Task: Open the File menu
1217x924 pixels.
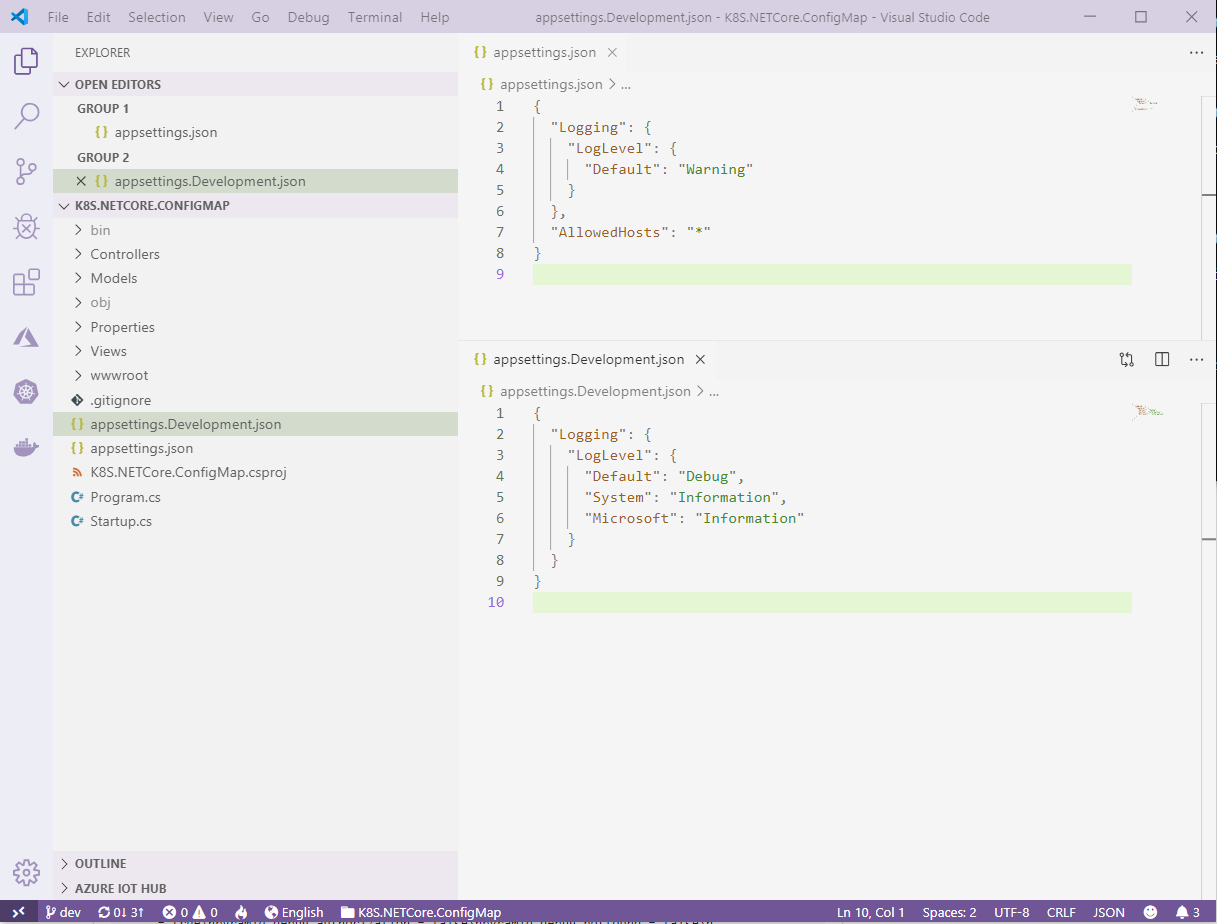Action: (59, 17)
